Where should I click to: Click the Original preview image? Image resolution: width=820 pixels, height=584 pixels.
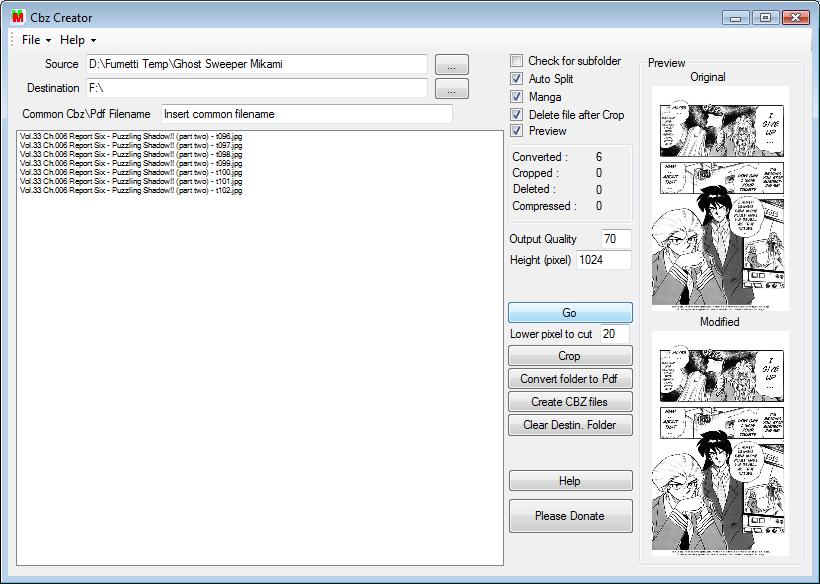pos(720,199)
